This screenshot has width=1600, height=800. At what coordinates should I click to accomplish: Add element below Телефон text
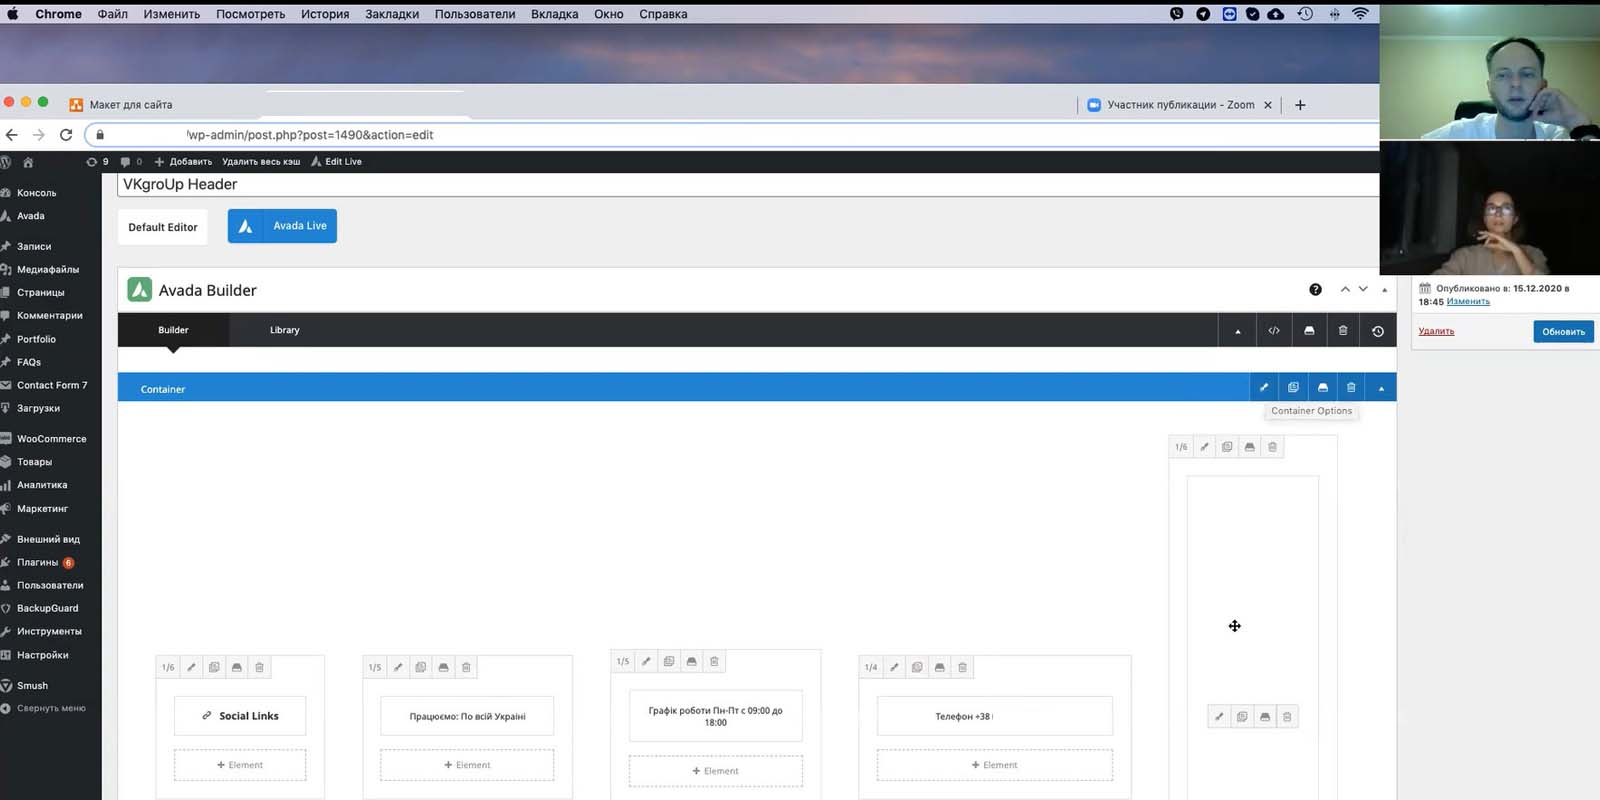click(x=994, y=765)
